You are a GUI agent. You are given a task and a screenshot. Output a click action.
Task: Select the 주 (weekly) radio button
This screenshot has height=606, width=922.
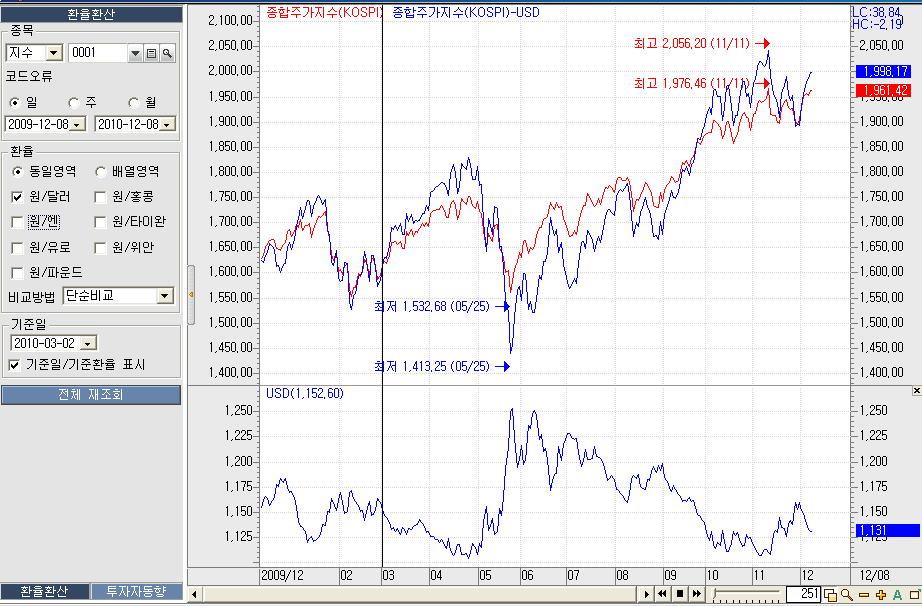[74, 102]
